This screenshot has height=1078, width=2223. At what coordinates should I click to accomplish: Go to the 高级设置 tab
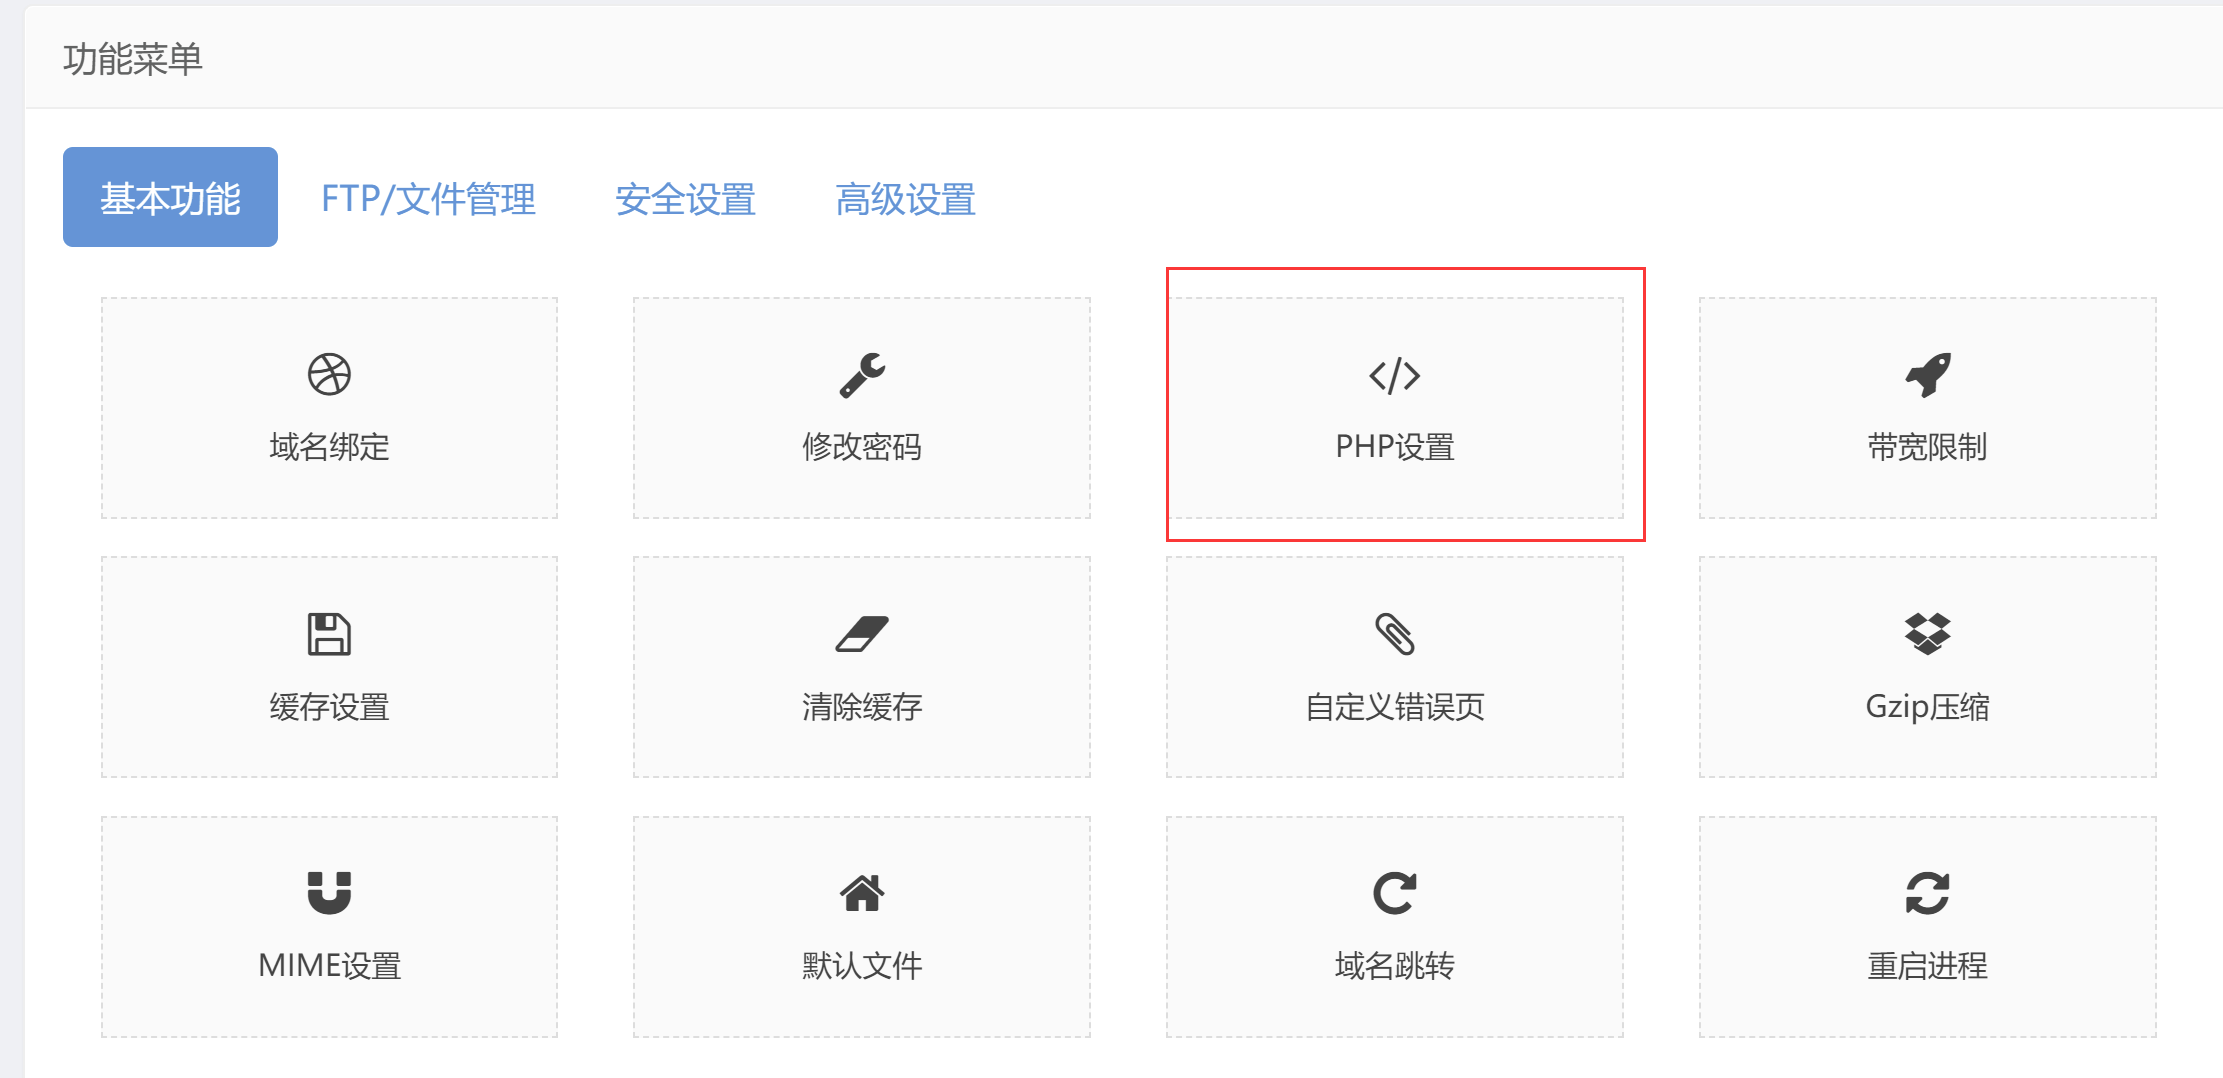pos(905,198)
